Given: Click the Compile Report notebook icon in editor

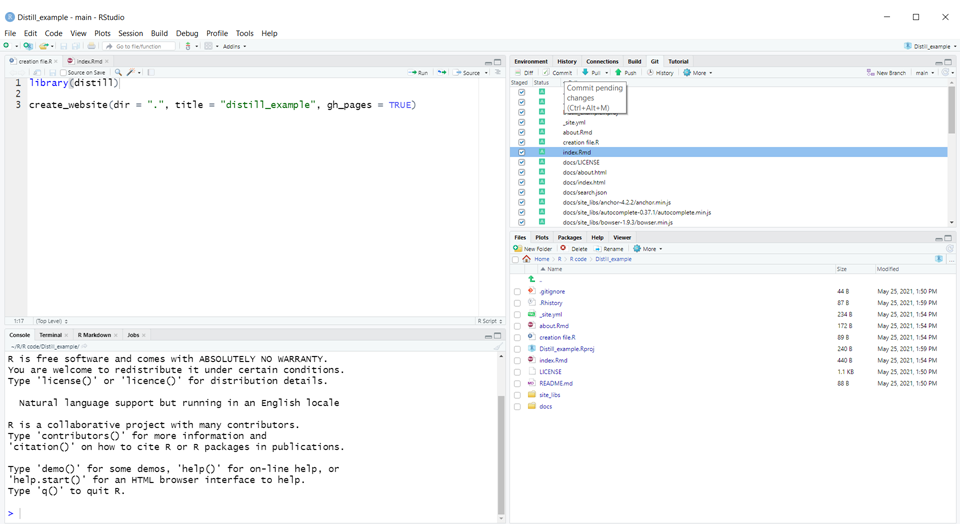Looking at the screenshot, I should coord(151,72).
